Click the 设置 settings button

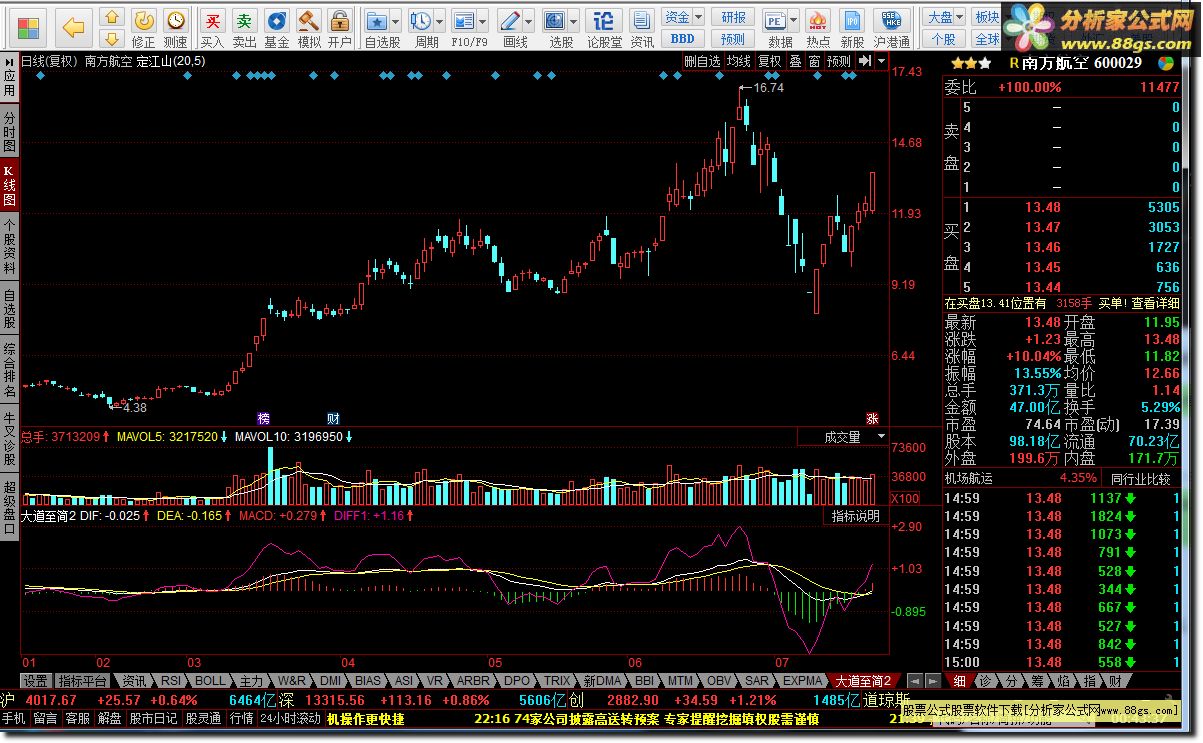pos(36,681)
